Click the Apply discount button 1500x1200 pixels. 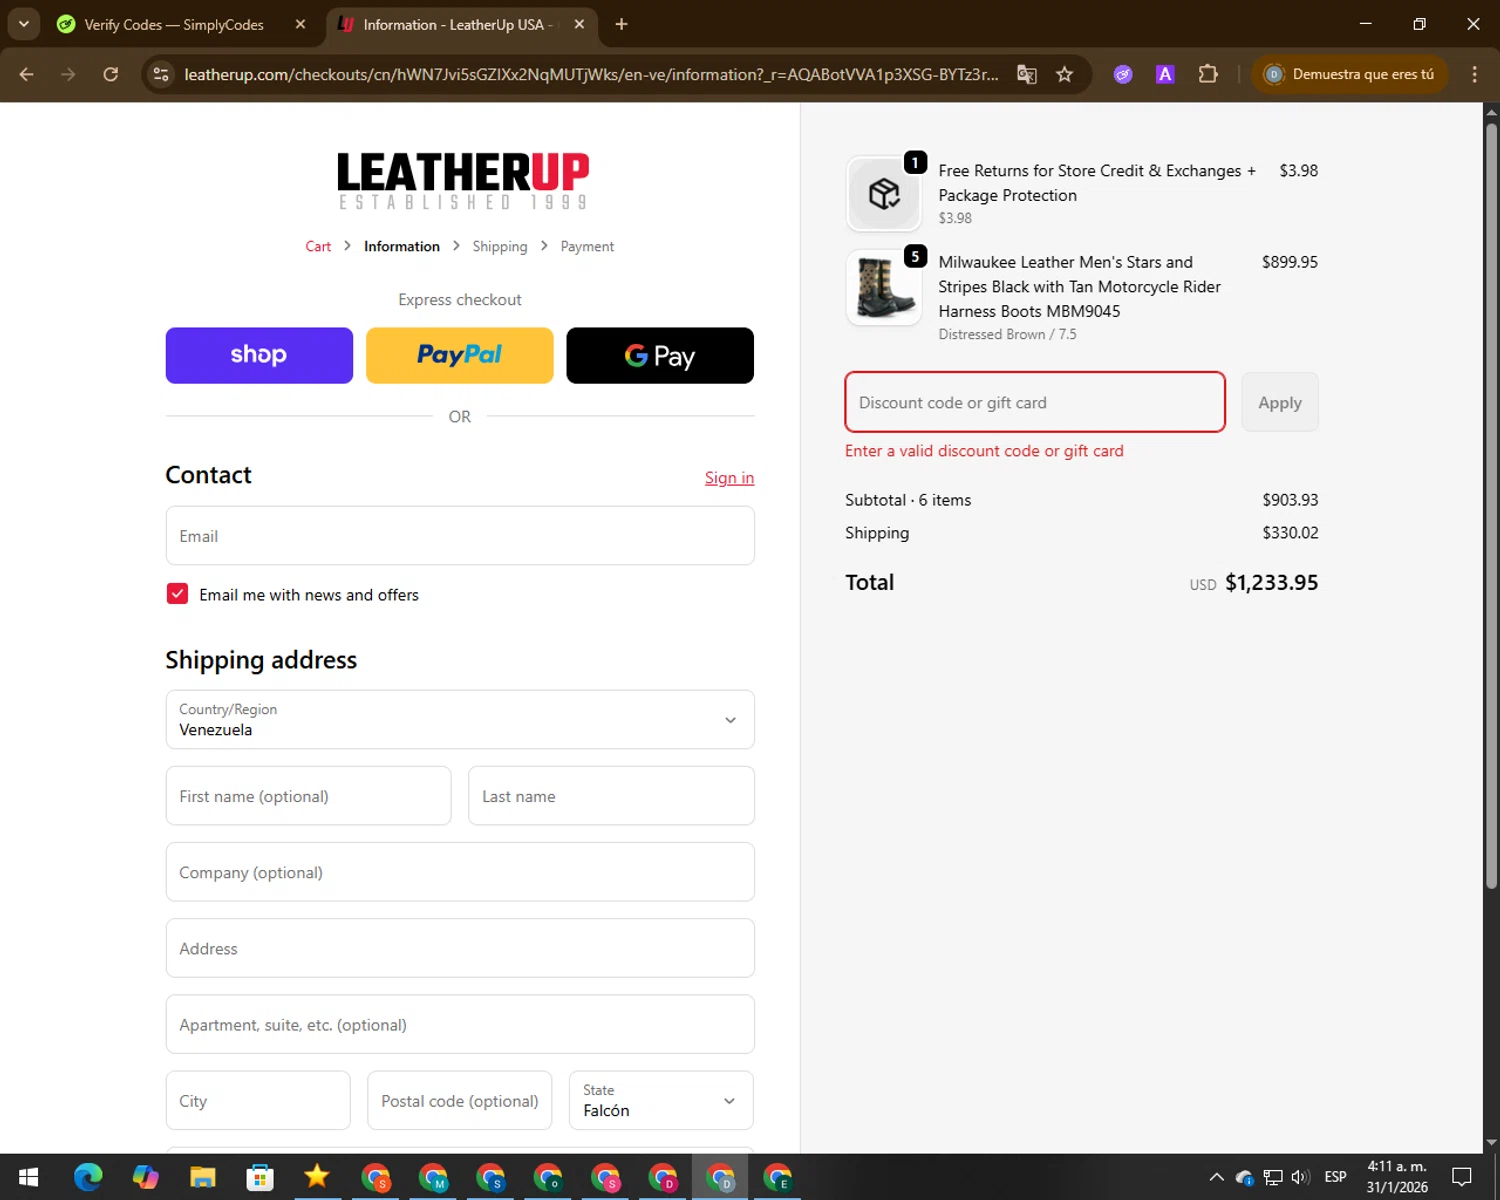[1280, 402]
